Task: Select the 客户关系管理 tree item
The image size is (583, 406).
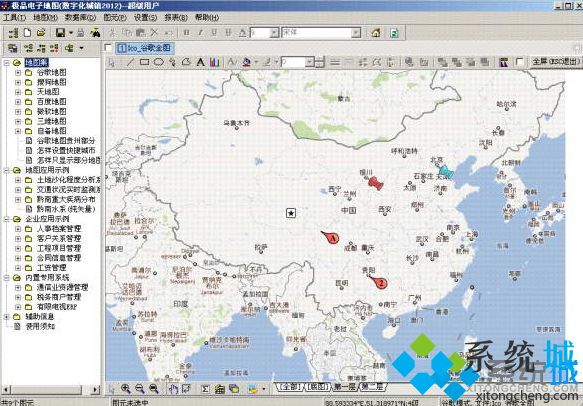Action: pyautogui.click(x=59, y=238)
